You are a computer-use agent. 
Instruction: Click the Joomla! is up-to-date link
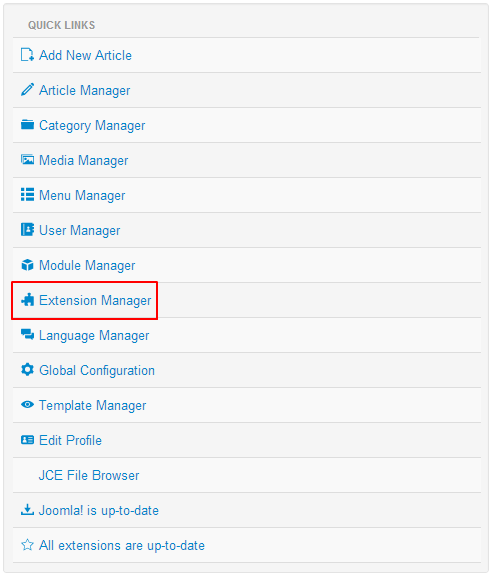tap(99, 511)
